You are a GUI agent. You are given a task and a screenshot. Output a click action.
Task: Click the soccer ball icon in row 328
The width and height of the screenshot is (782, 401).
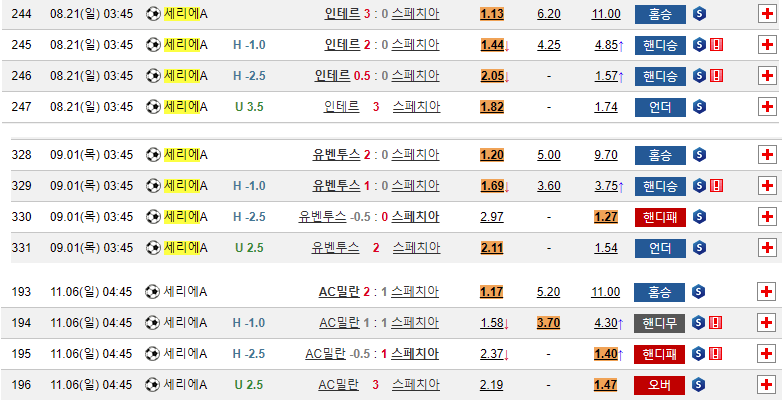tap(152, 154)
